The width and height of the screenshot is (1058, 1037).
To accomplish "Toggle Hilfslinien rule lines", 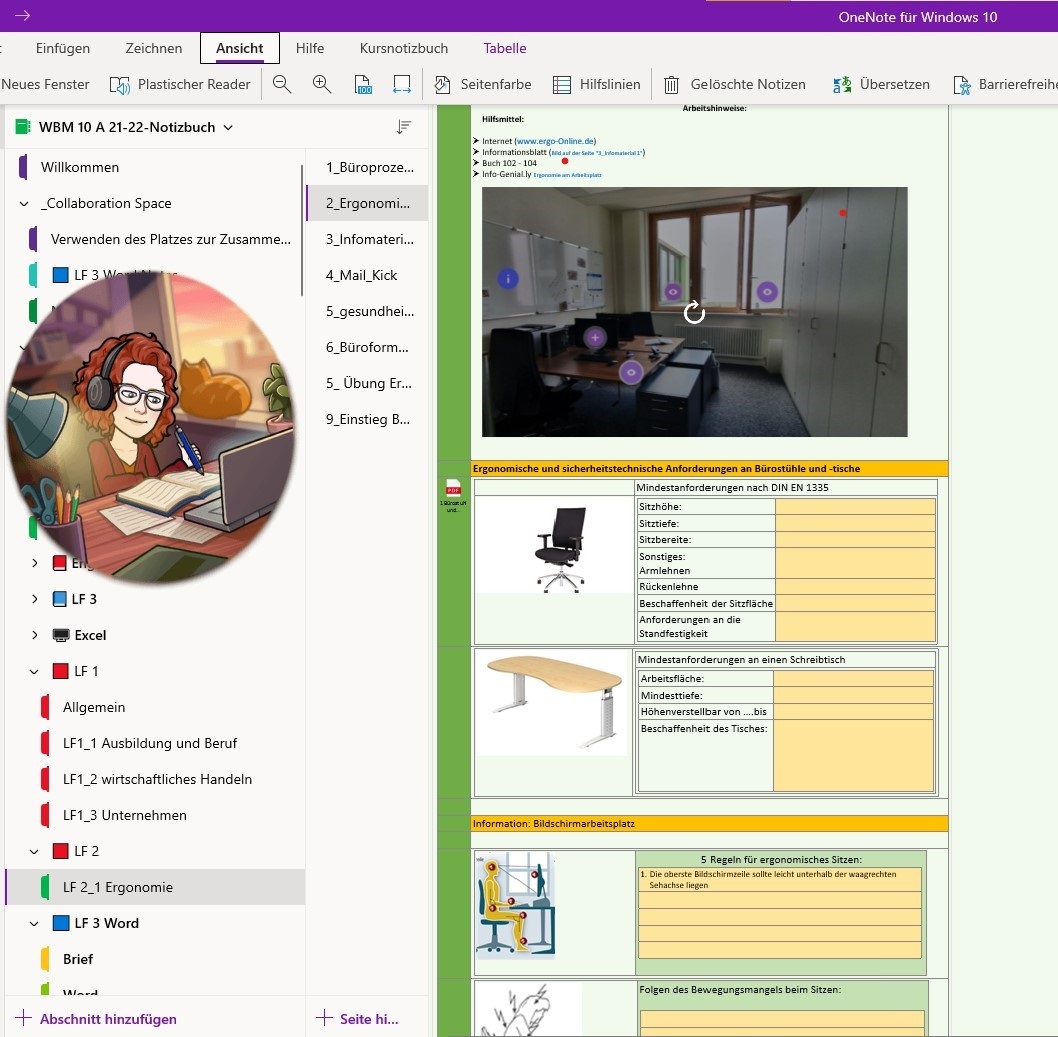I will (x=596, y=84).
